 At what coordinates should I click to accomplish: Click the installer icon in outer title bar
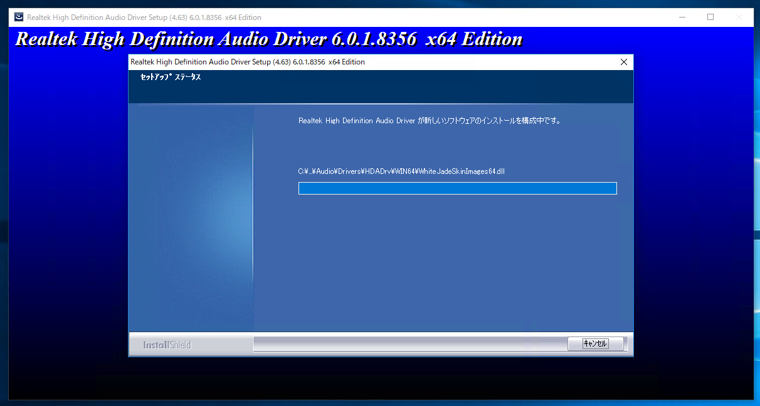(18, 17)
